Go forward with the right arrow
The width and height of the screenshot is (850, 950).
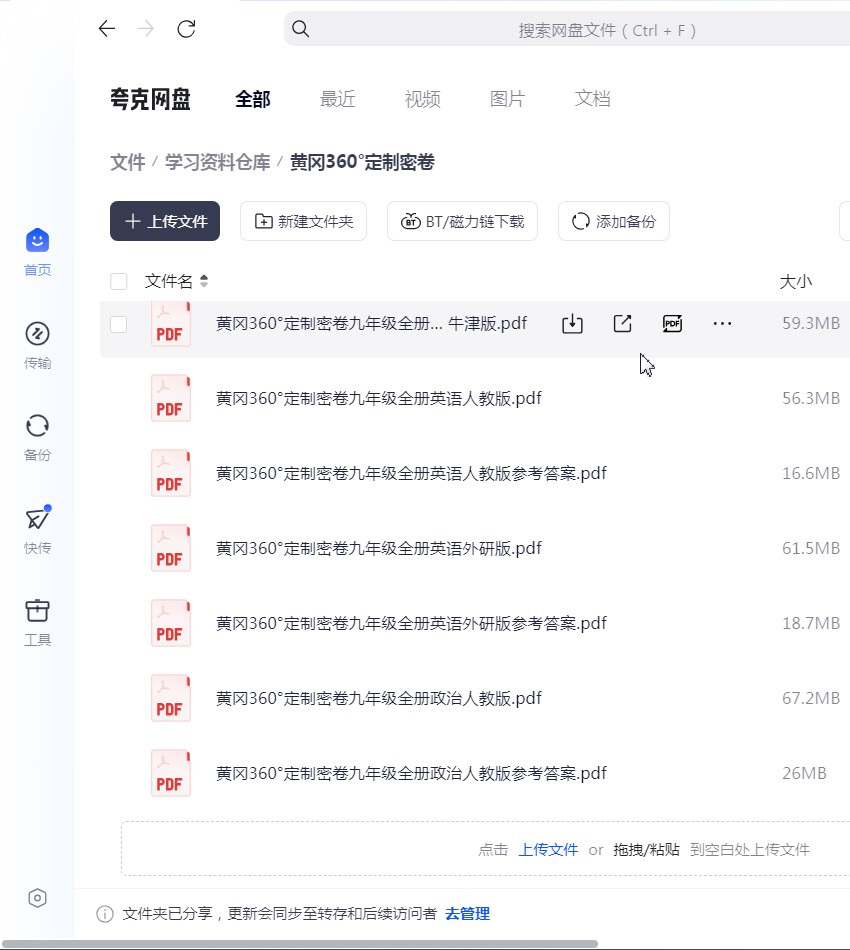(x=145, y=28)
